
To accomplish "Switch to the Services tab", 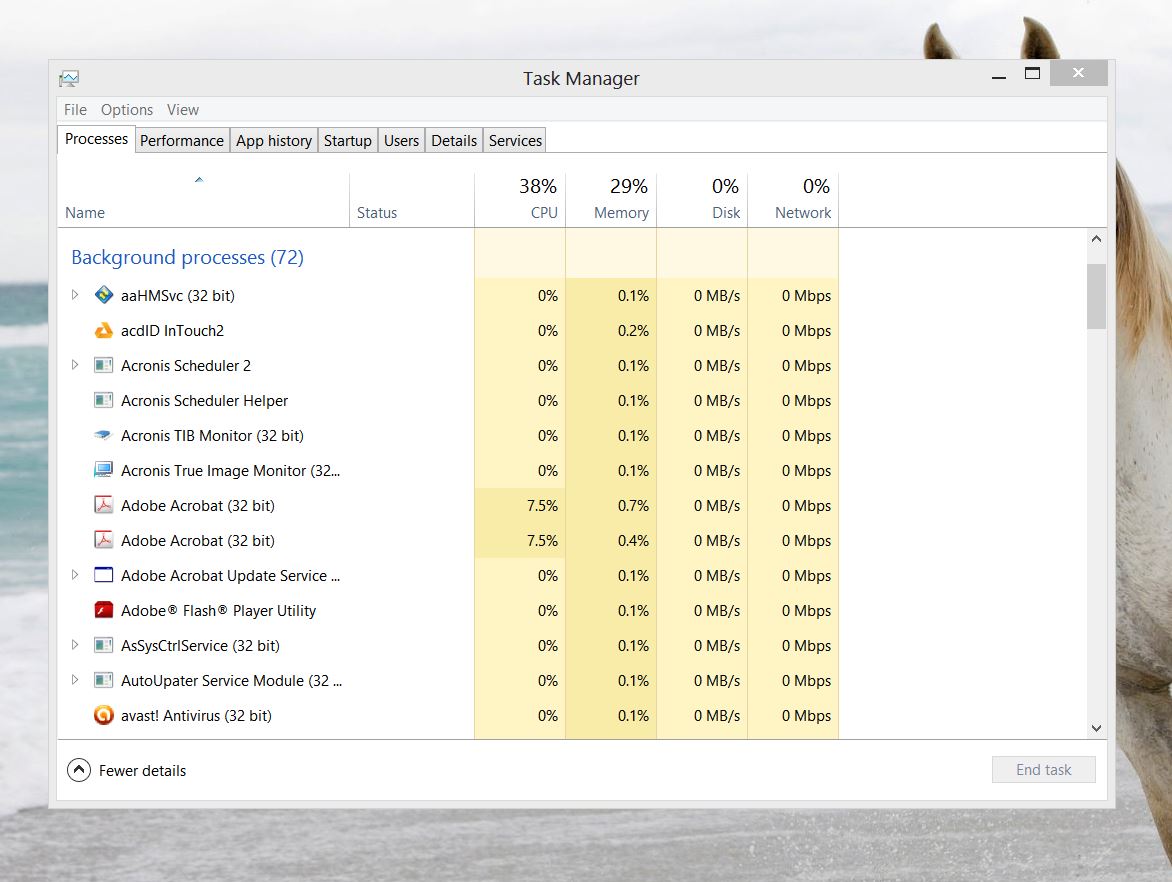I will (x=515, y=141).
